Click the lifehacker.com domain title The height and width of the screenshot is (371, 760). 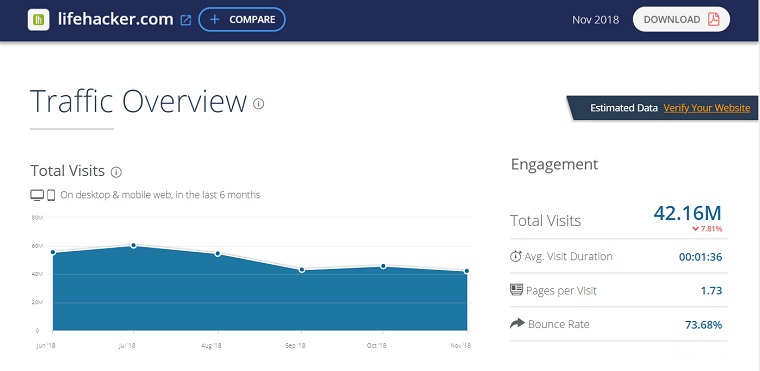[x=115, y=19]
